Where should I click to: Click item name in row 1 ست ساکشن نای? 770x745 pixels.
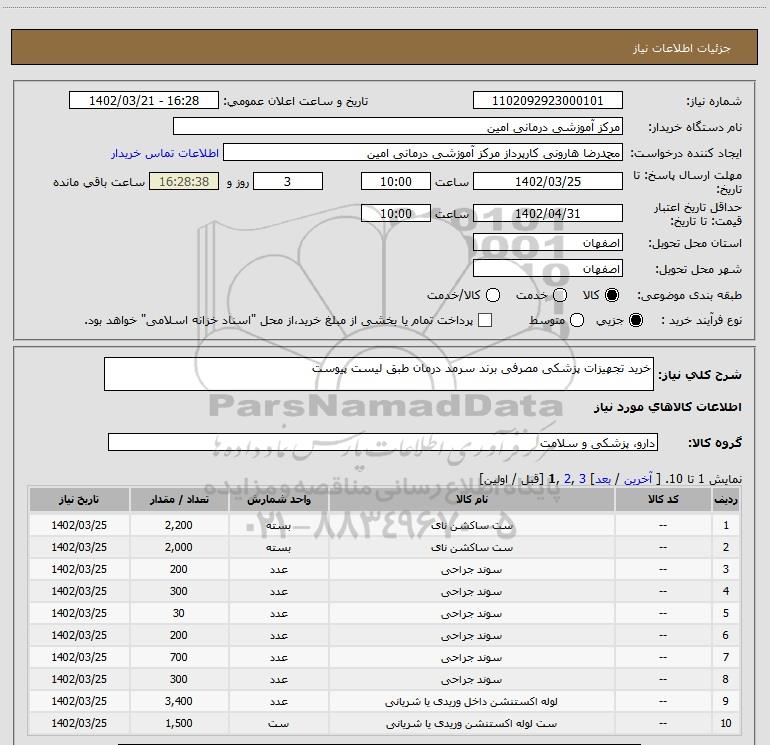(x=471, y=525)
